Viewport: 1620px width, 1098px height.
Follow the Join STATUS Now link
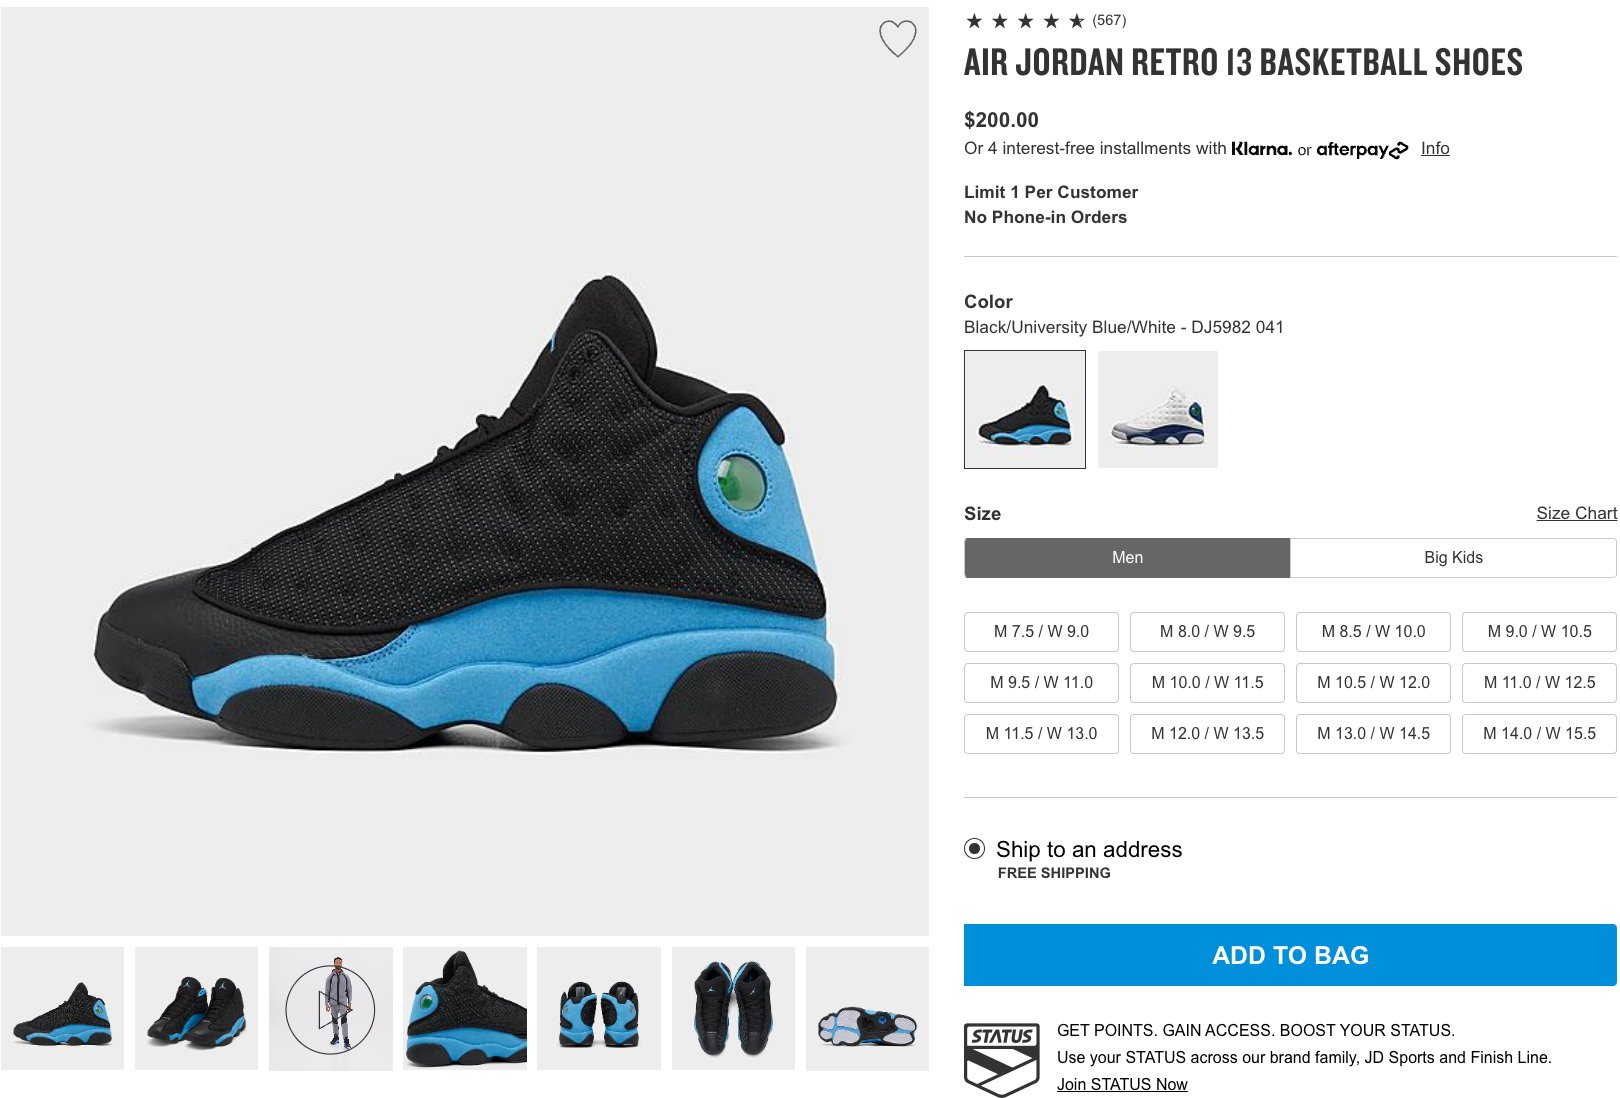(x=1122, y=1084)
